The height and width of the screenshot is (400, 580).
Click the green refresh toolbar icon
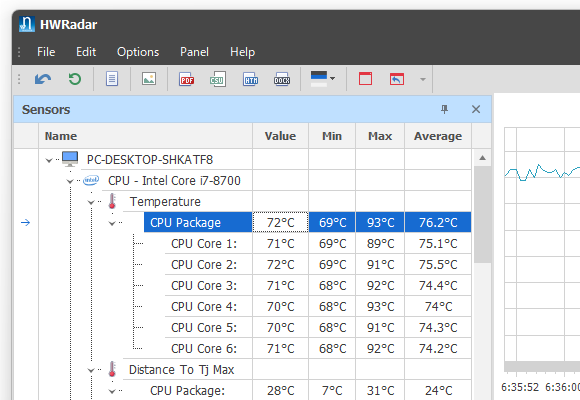[75, 79]
